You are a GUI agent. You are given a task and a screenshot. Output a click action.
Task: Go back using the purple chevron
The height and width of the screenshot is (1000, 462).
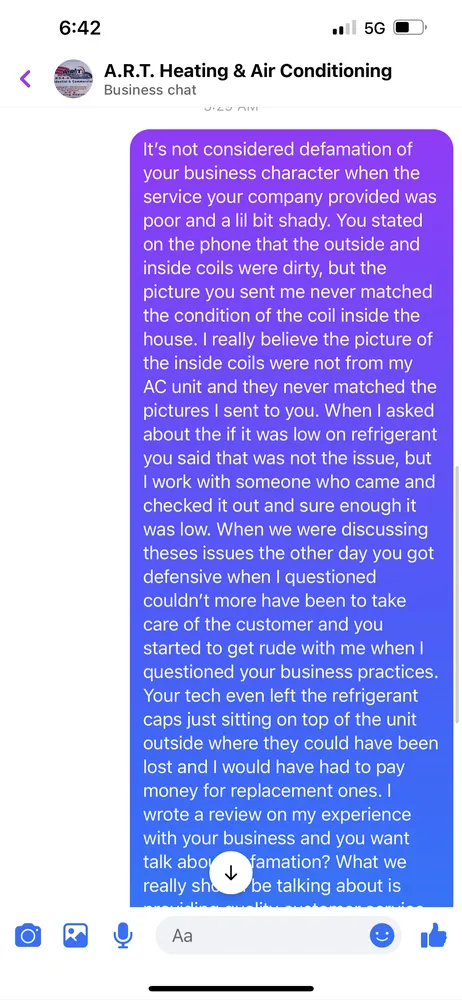point(26,79)
